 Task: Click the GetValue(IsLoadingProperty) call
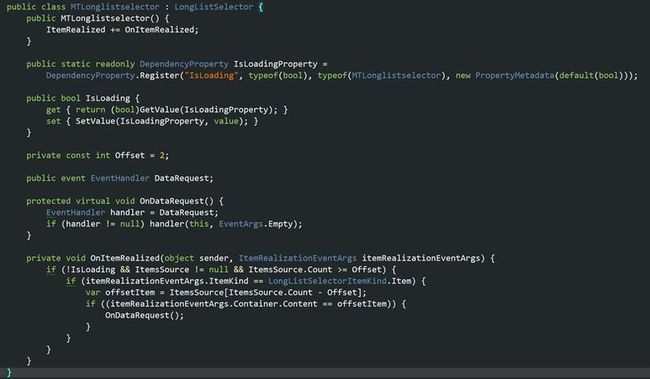click(206, 109)
